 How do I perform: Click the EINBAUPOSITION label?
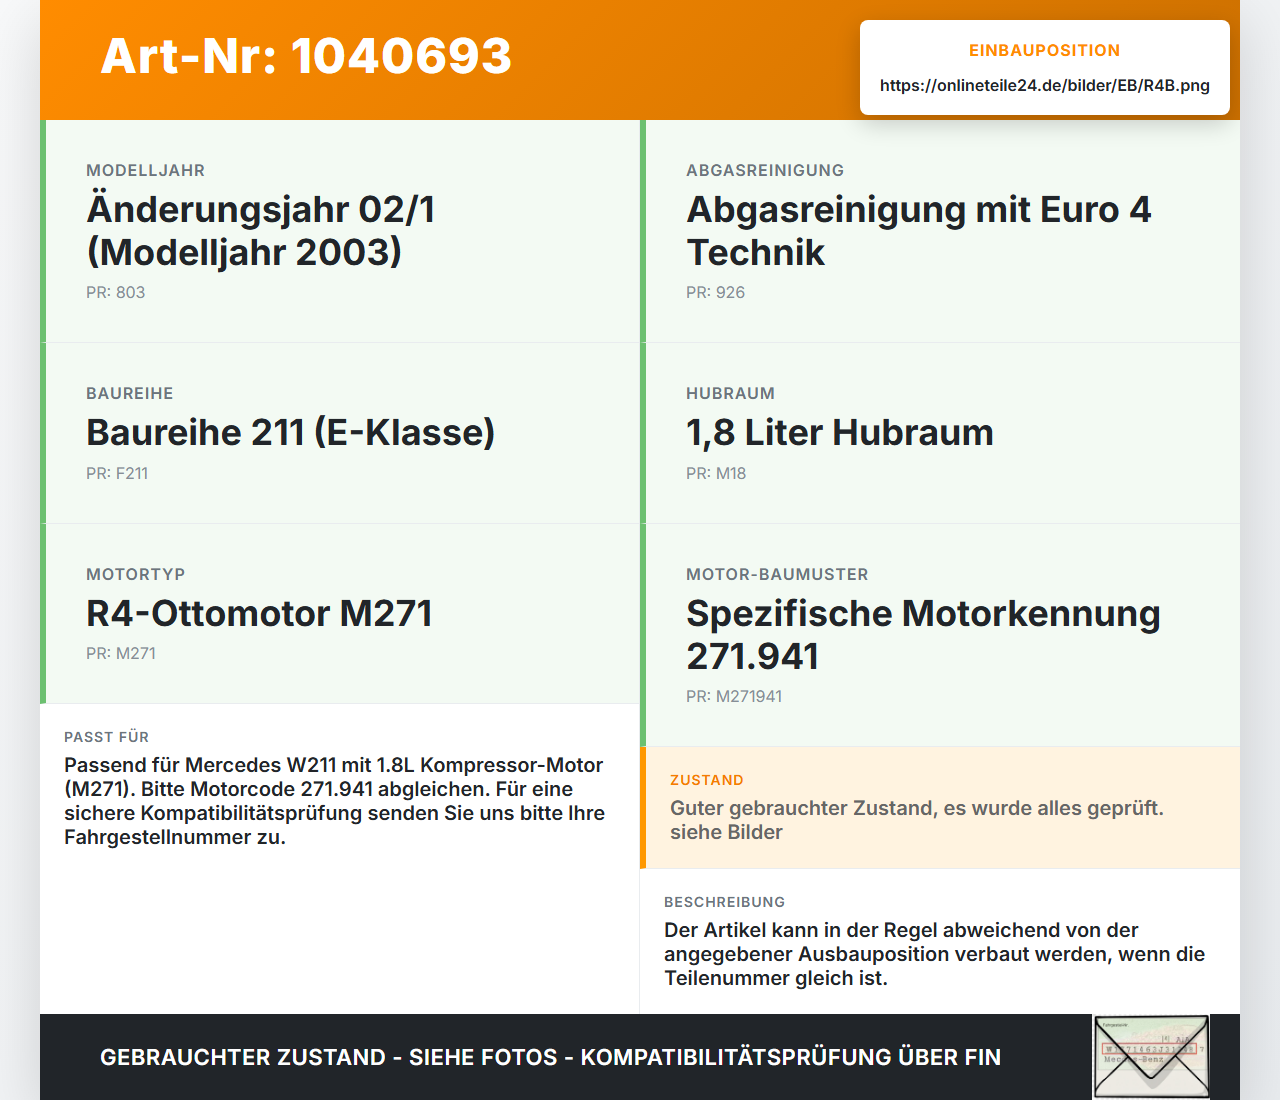(x=1045, y=50)
